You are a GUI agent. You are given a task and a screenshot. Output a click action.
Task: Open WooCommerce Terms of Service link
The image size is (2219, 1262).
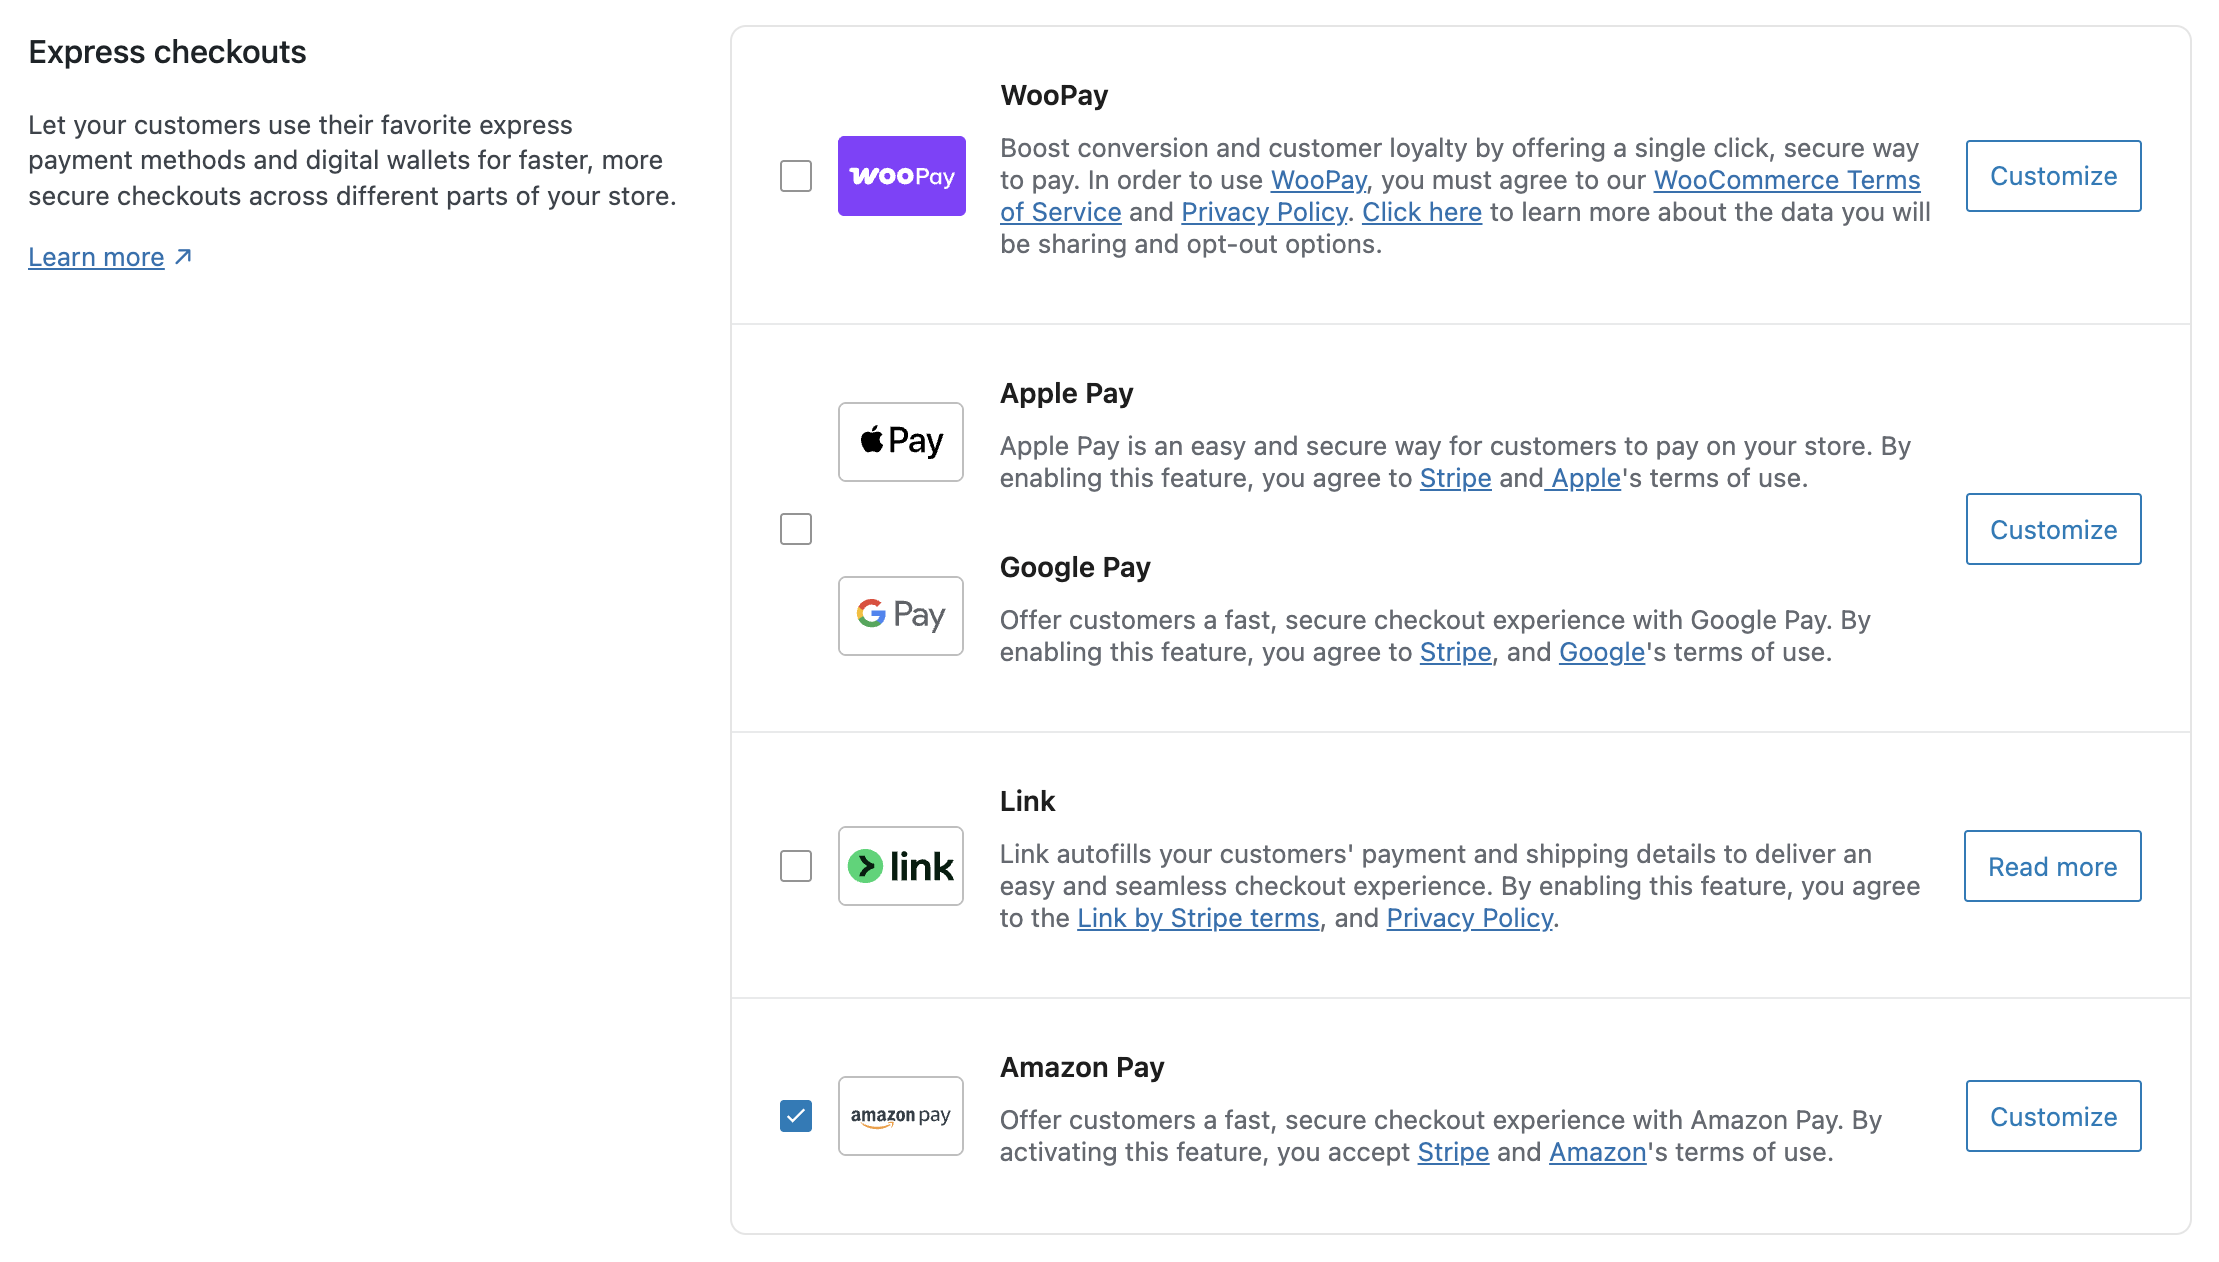[1786, 180]
